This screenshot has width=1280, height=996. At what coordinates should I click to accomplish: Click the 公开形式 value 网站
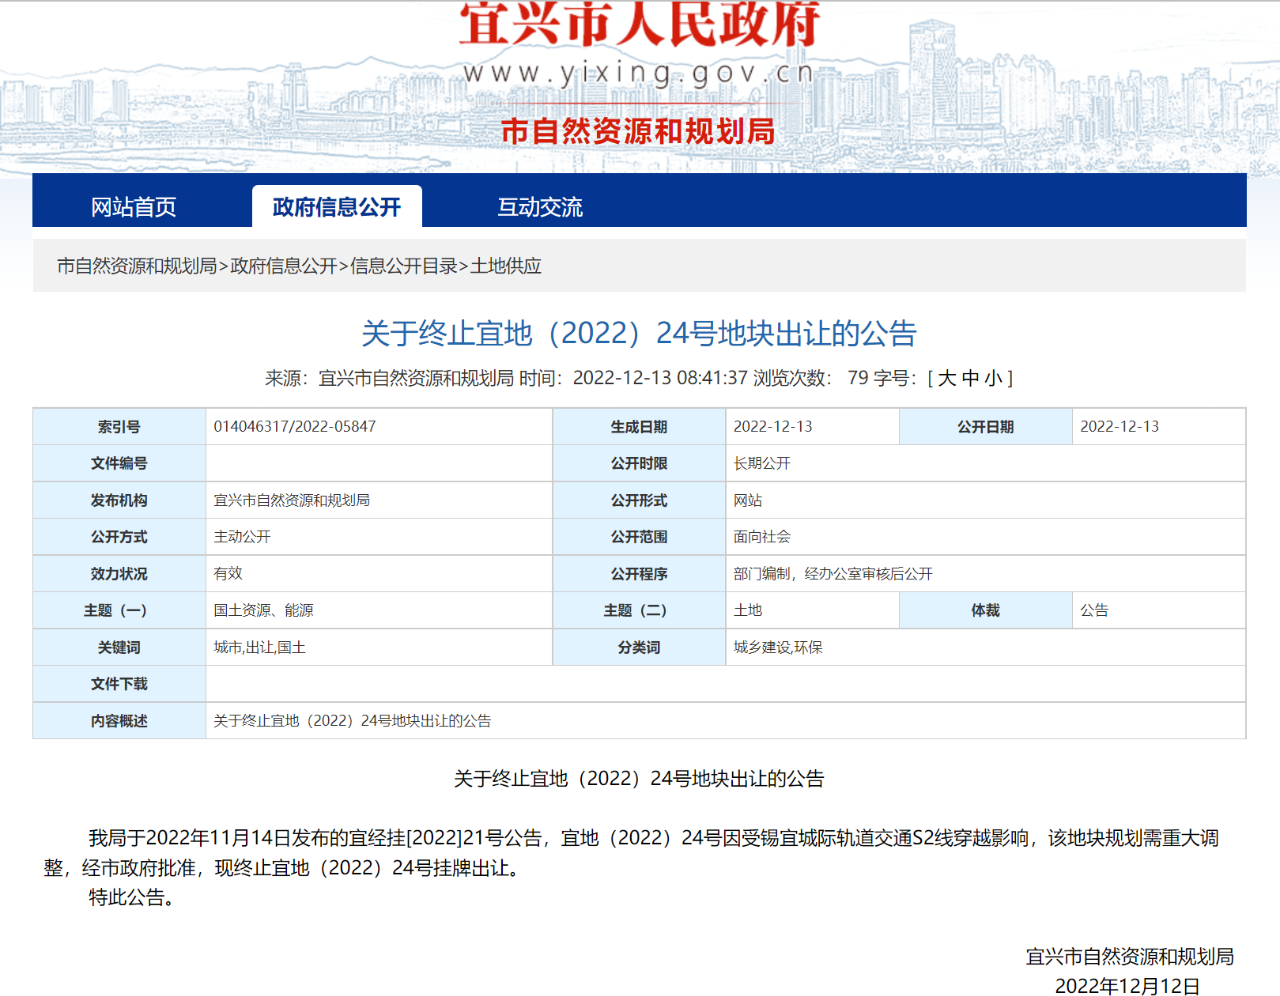click(x=748, y=500)
